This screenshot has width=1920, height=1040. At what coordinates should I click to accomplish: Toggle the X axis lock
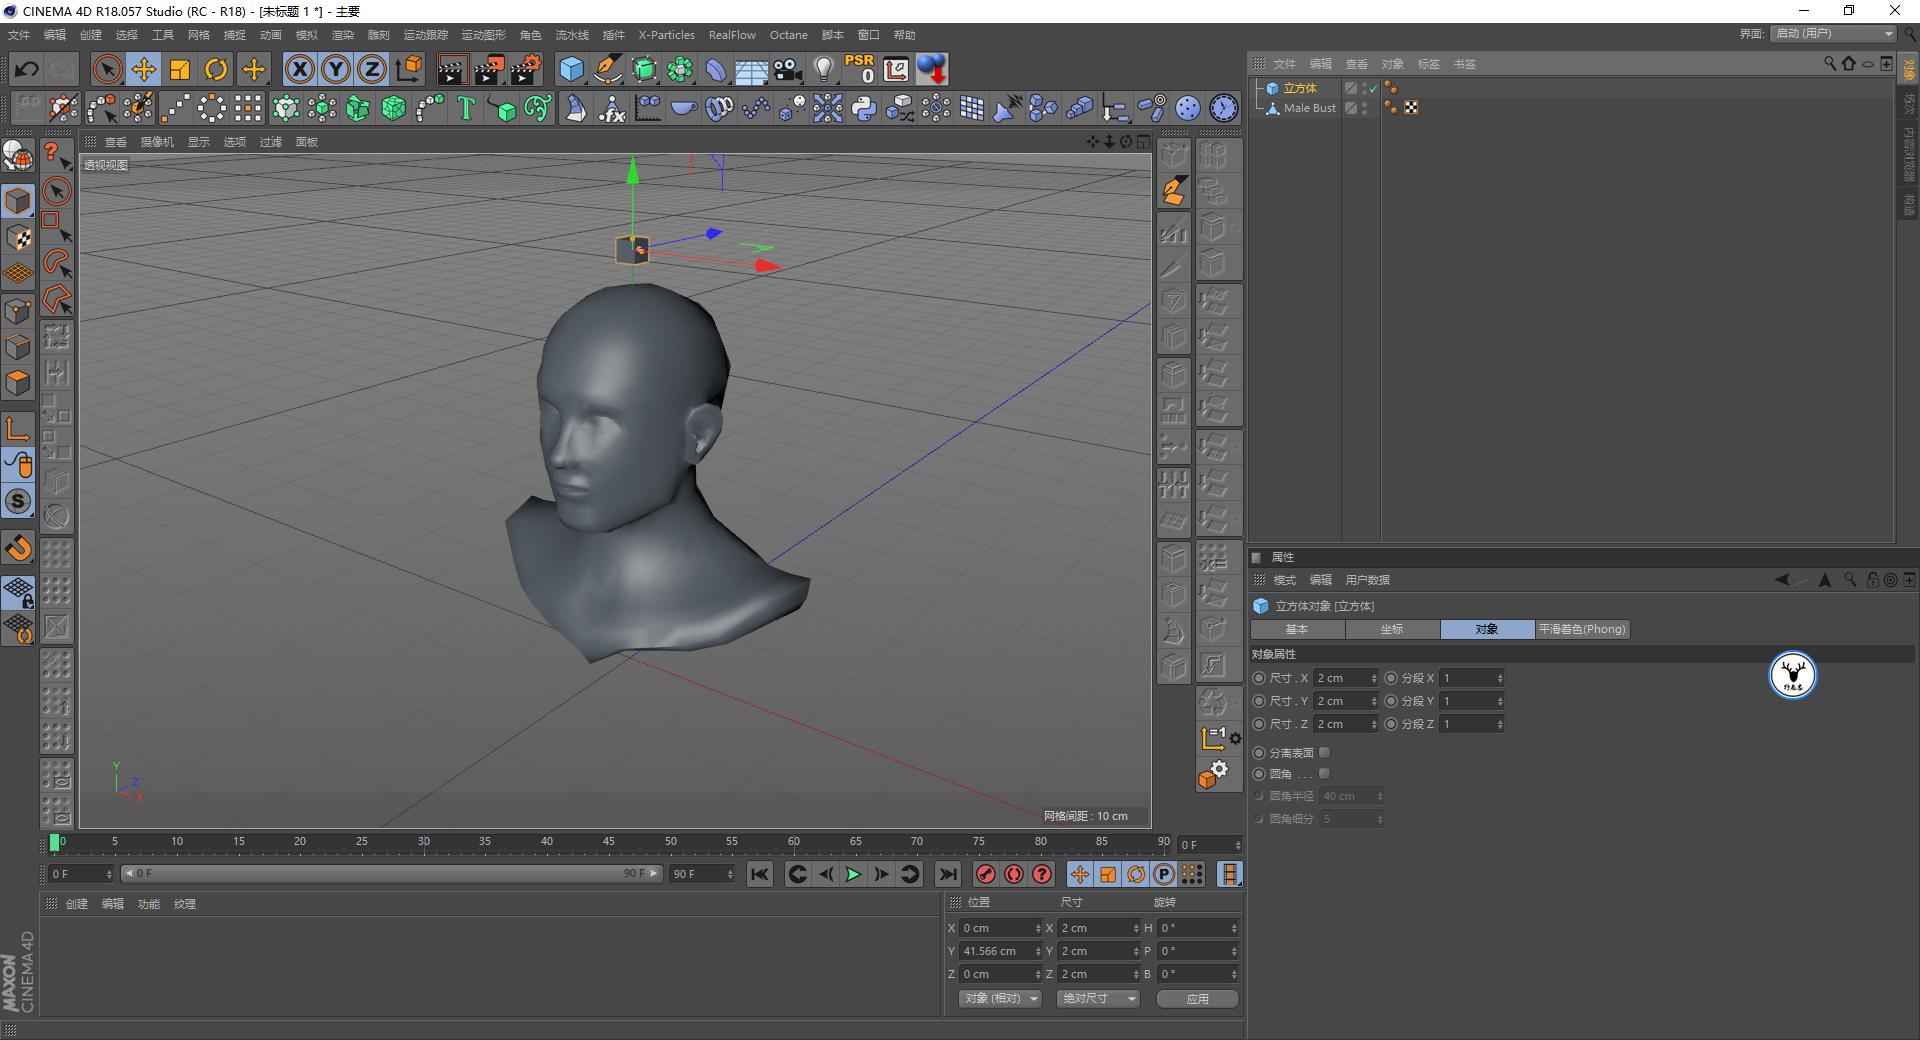click(x=299, y=69)
